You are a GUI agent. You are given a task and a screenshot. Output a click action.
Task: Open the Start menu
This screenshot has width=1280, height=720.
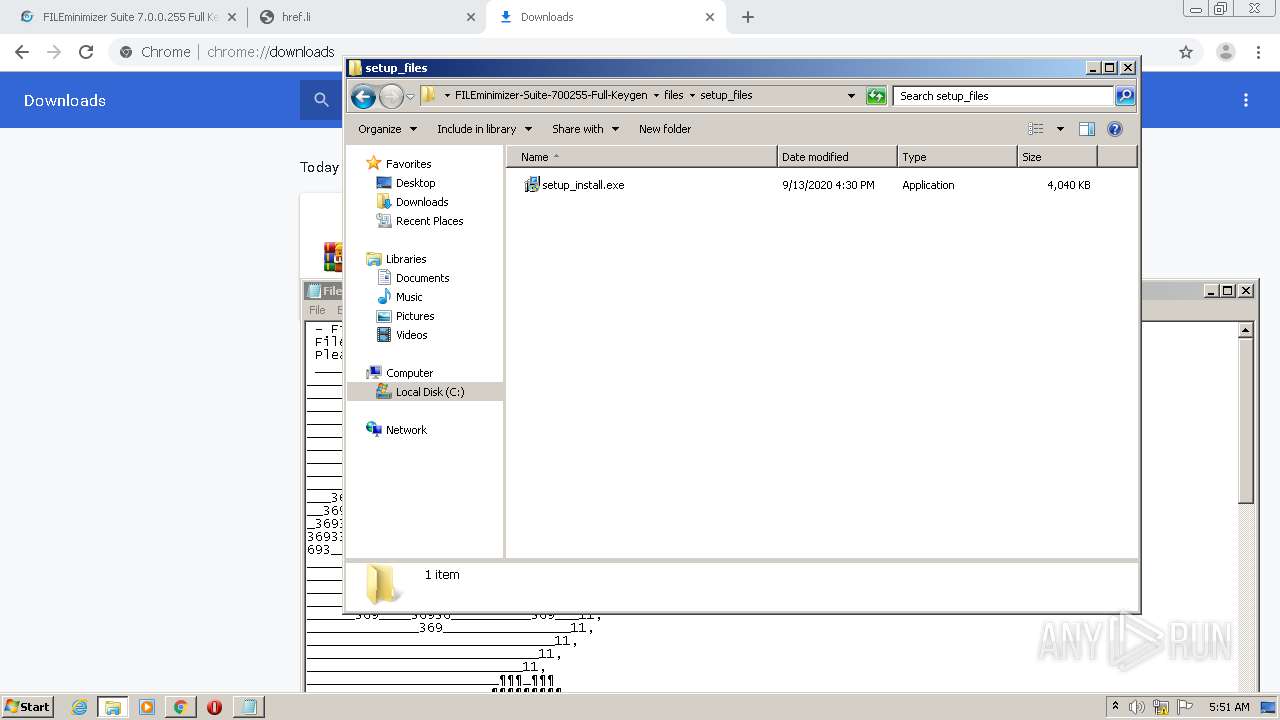(28, 707)
